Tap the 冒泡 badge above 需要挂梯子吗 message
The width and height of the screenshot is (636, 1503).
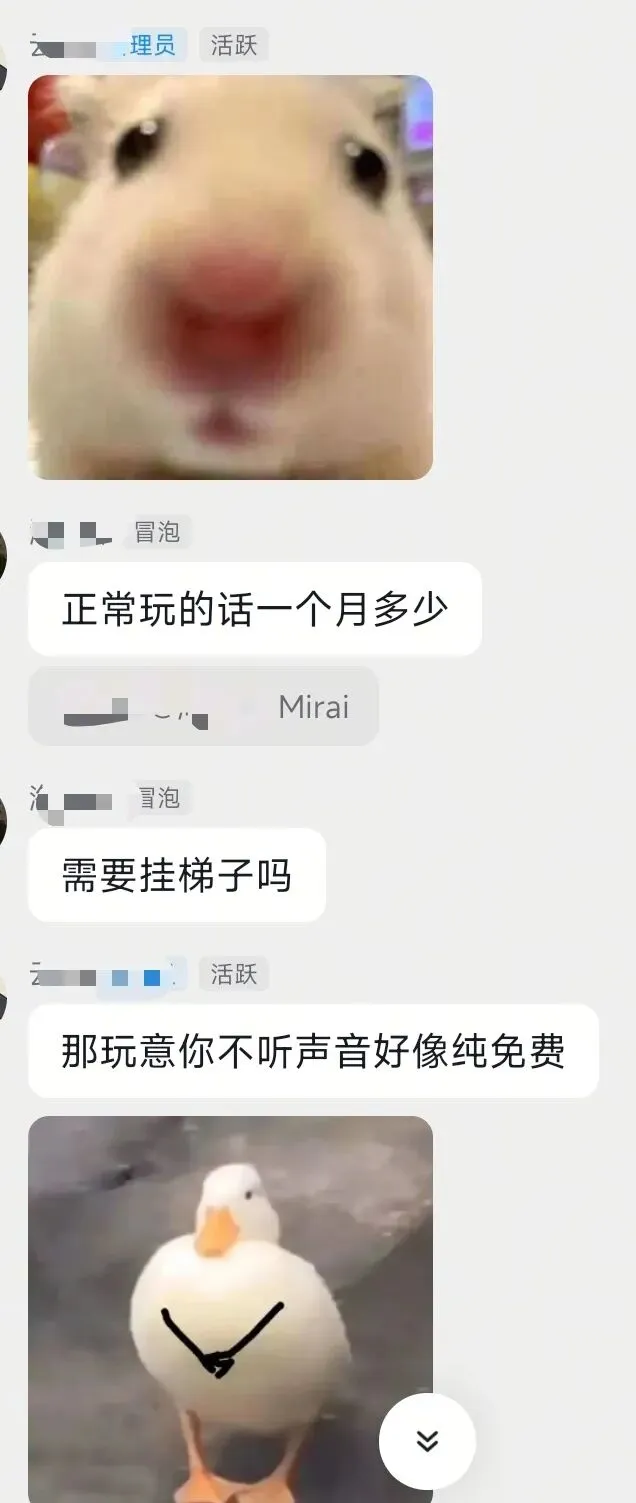pos(157,798)
